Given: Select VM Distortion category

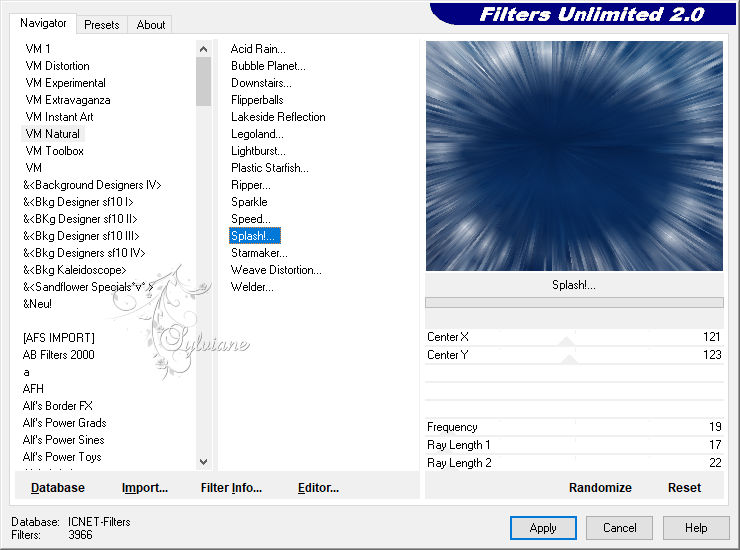Looking at the screenshot, I should (x=58, y=66).
